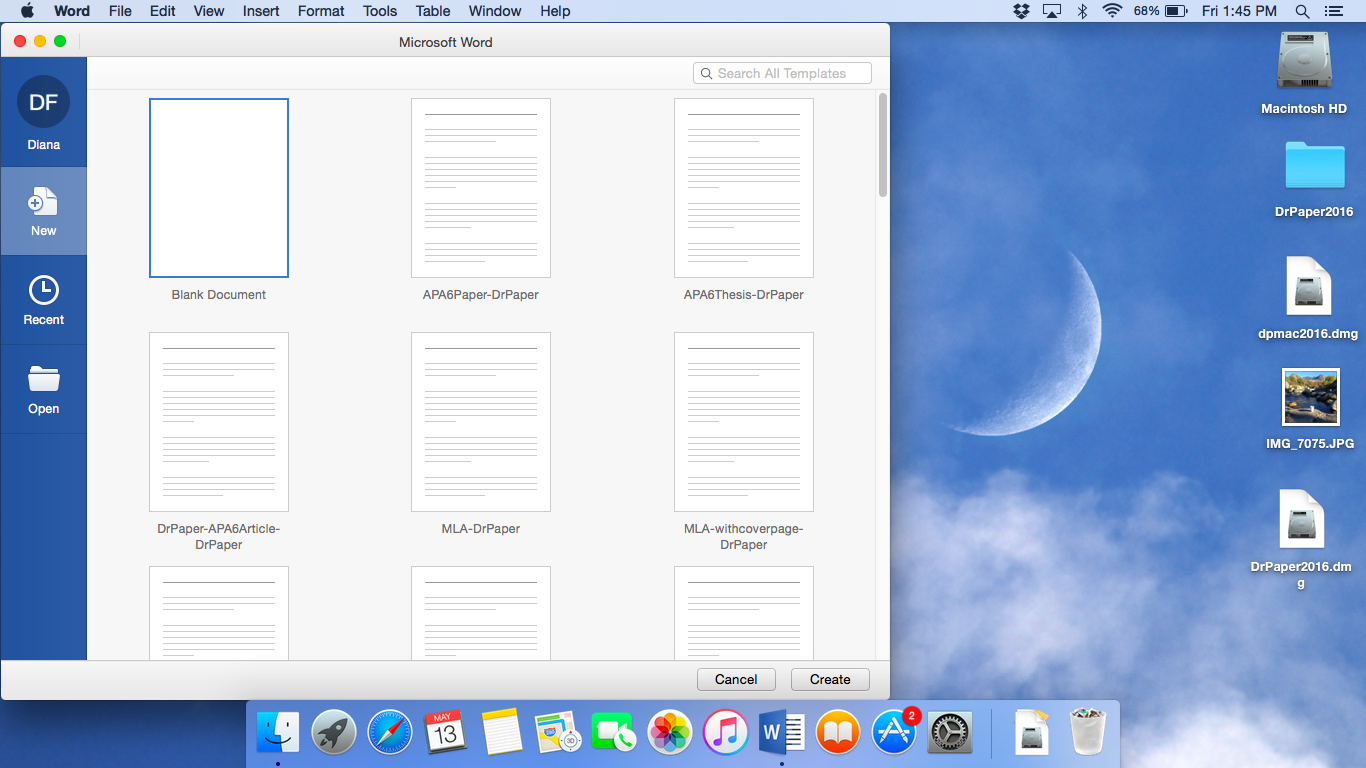Open the Insert menu in menu bar
Image resolution: width=1366 pixels, height=768 pixels.
[x=261, y=11]
